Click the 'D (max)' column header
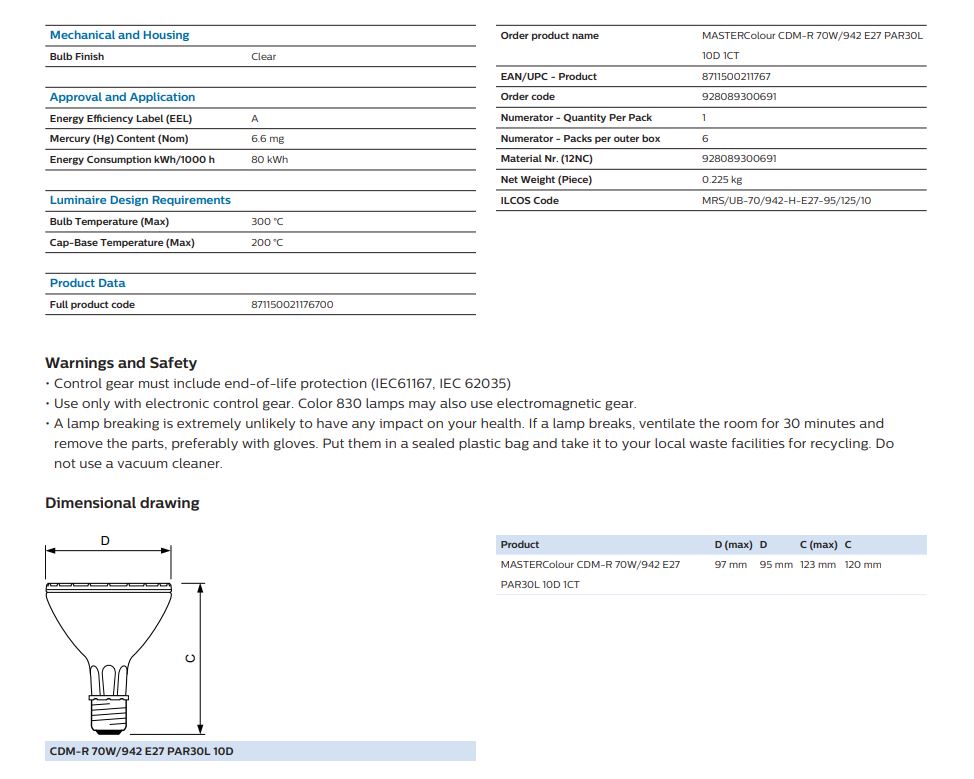Screen dimensions: 974x779 click(733, 545)
